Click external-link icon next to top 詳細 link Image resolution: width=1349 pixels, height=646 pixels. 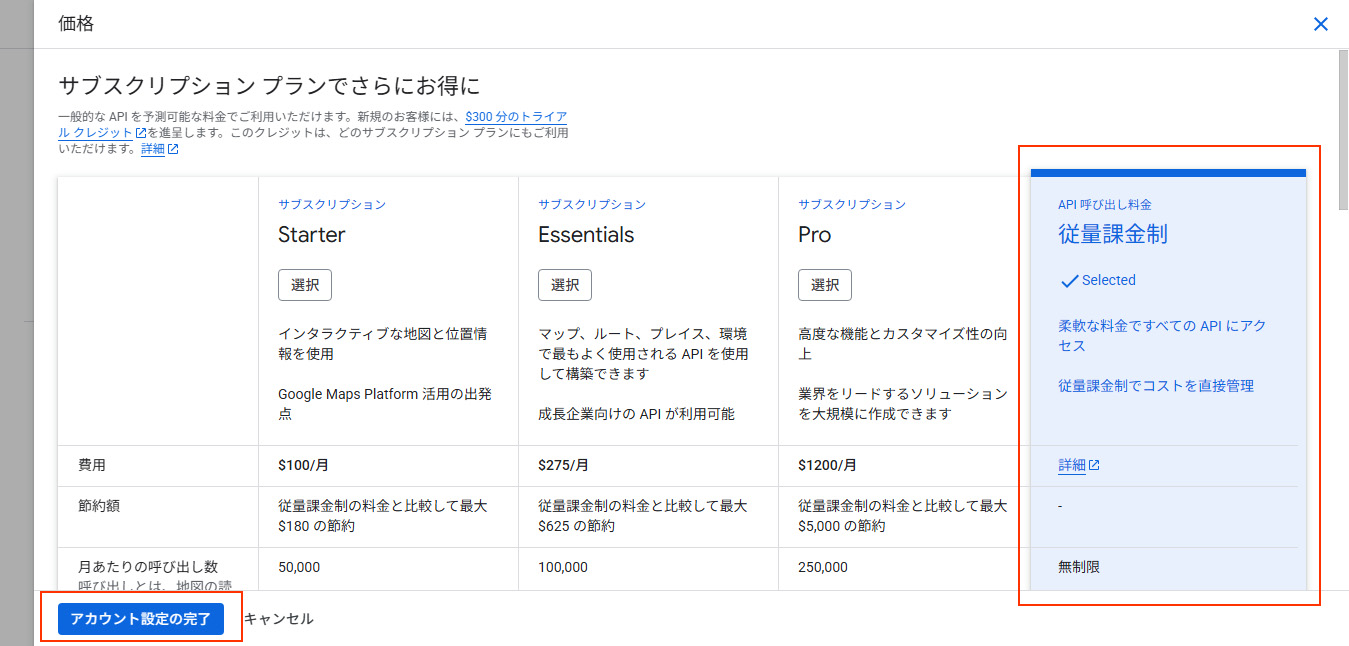point(173,149)
